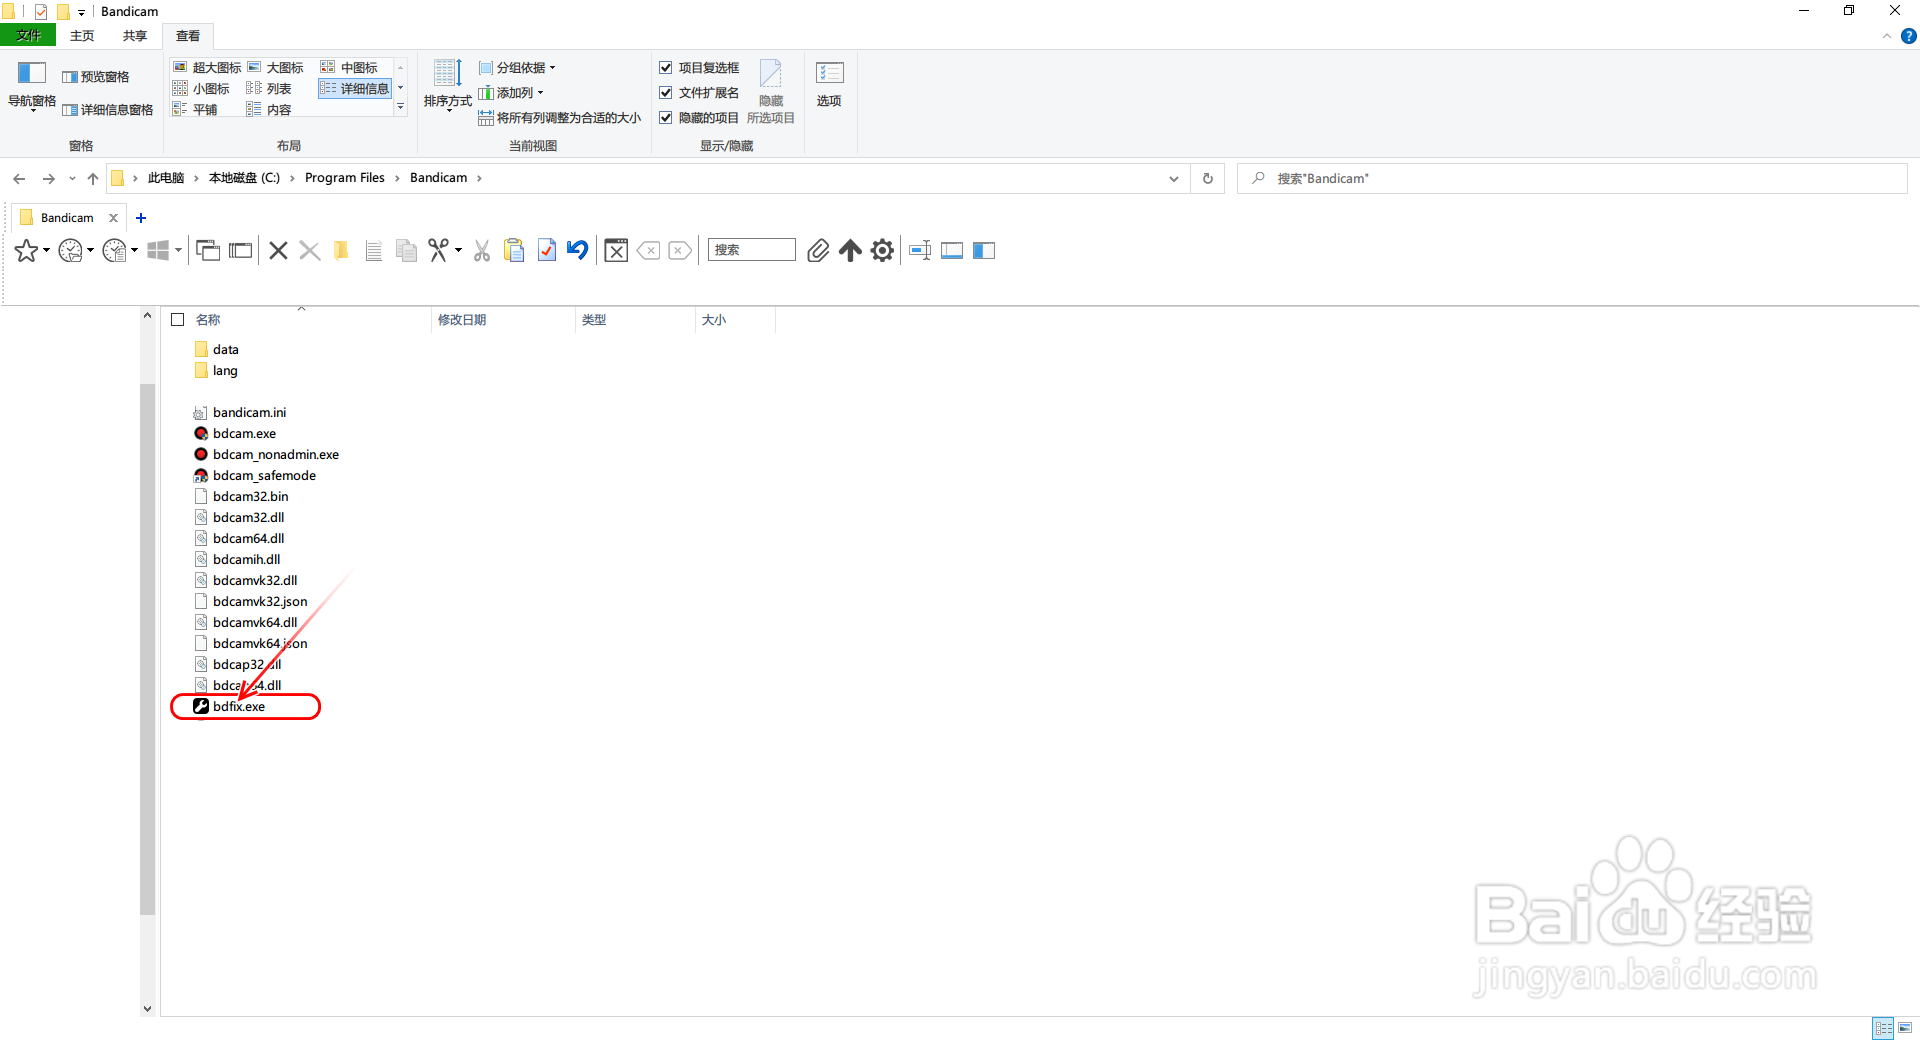This screenshot has height=1040, width=1920.
Task: Open the recent locations dropdown arrow
Action: click(x=72, y=179)
